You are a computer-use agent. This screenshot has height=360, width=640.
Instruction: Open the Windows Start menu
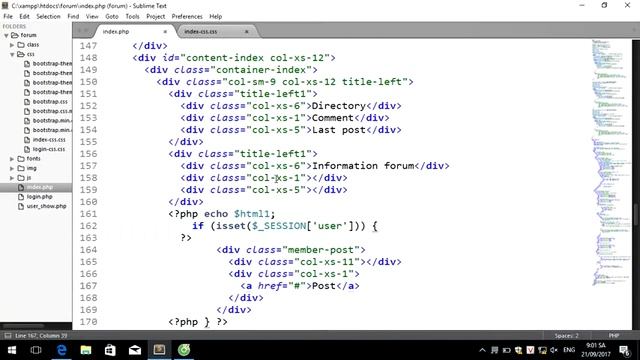(12, 350)
